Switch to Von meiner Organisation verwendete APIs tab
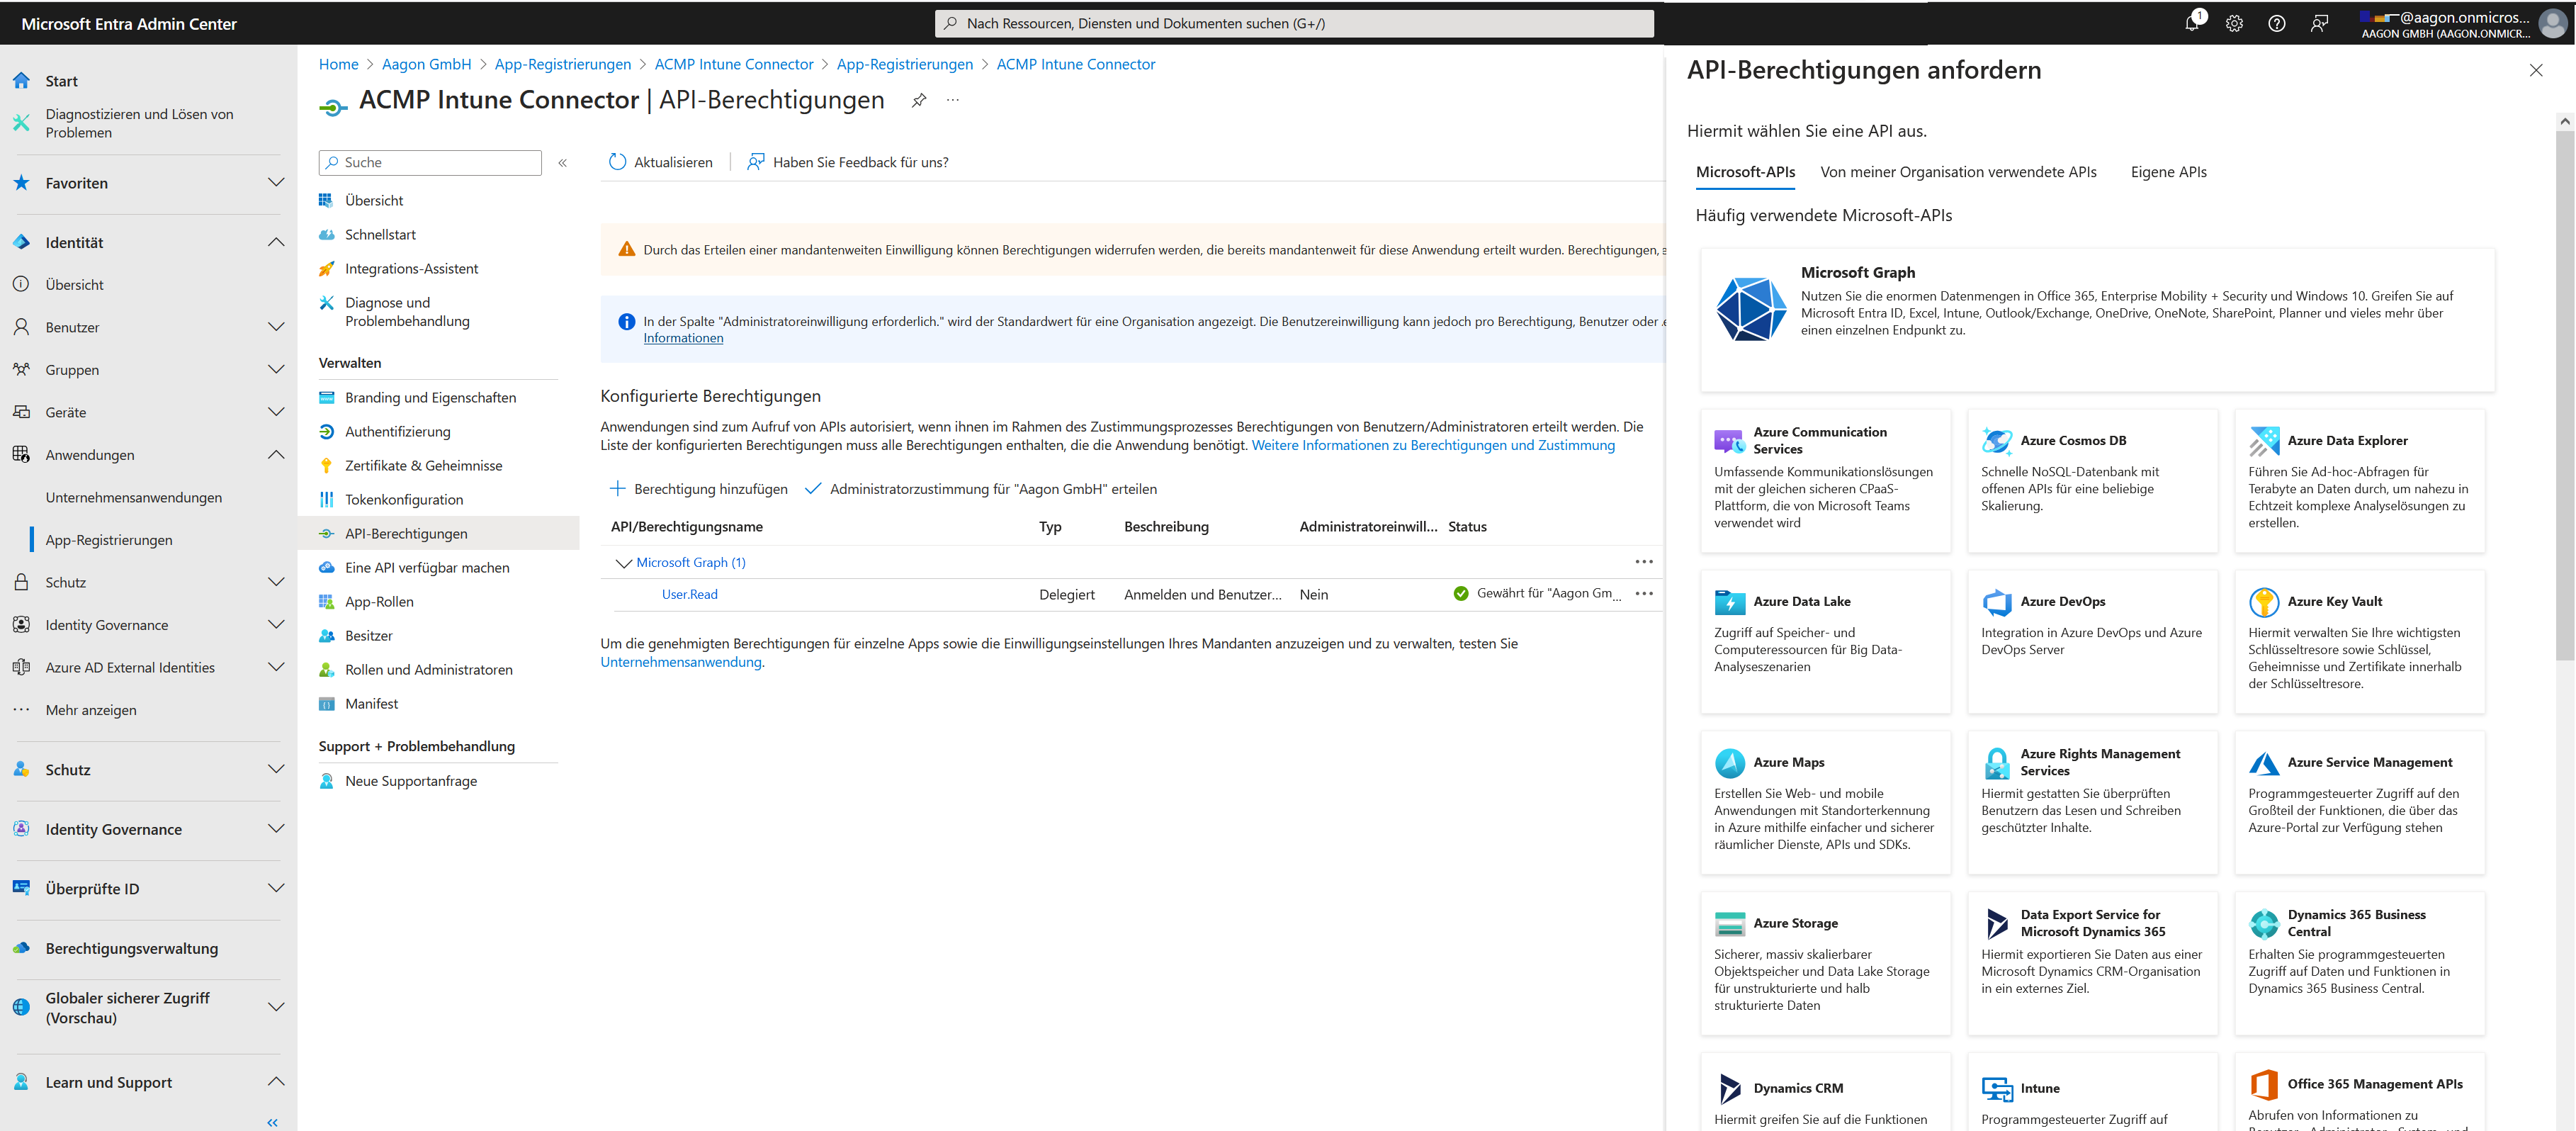Viewport: 2576px width, 1131px height. click(1958, 172)
